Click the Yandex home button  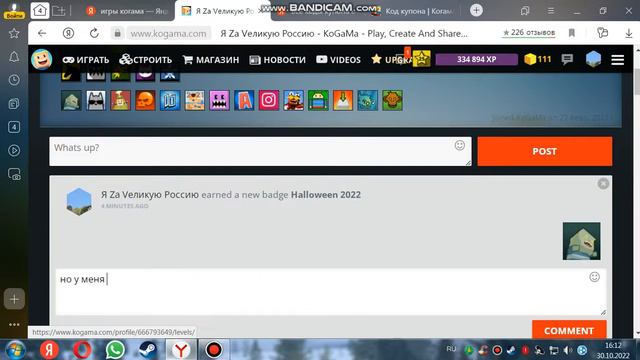tap(68, 33)
